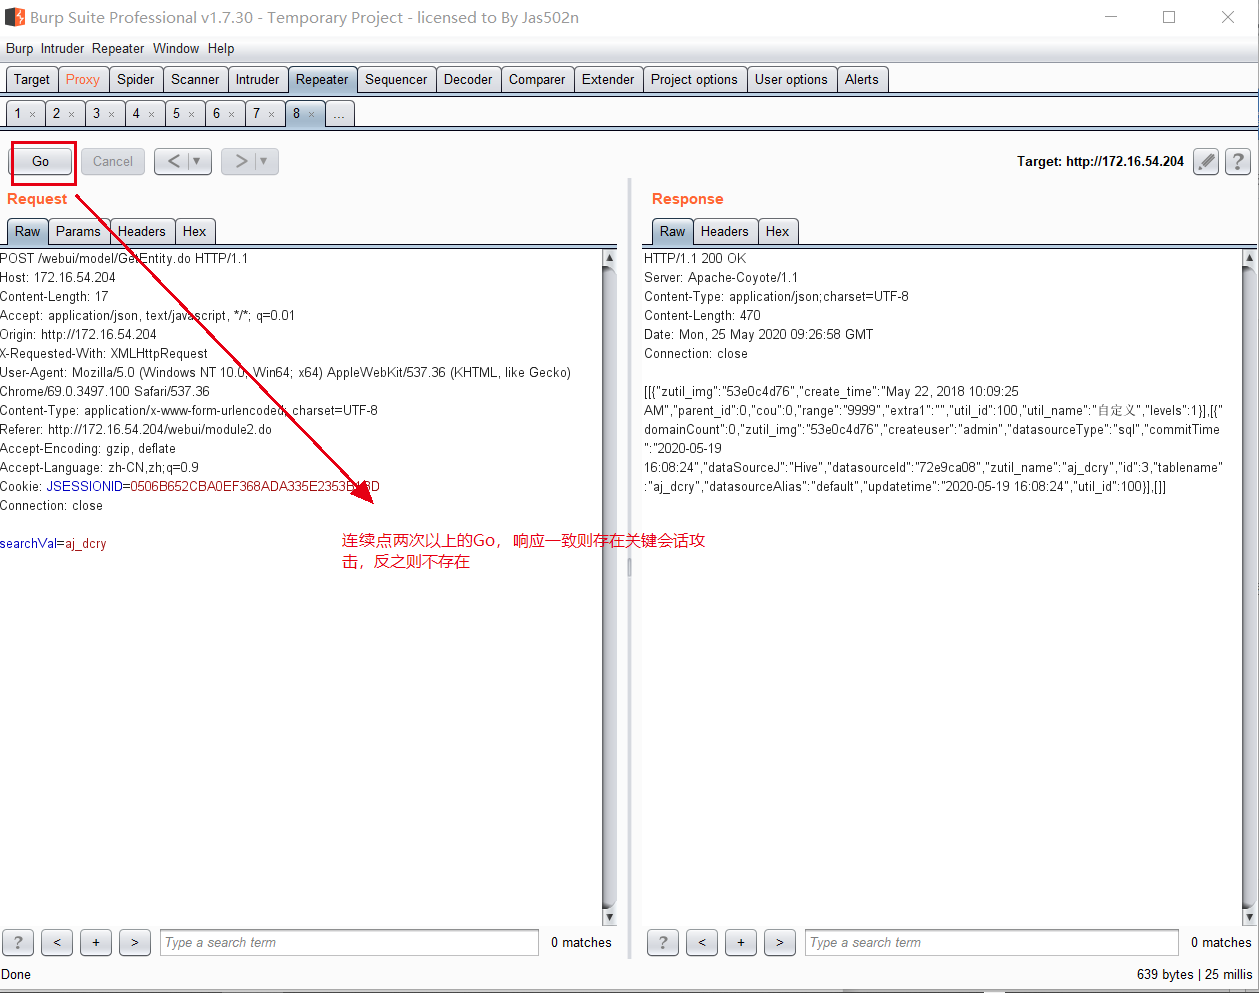Screen dimensions: 1259x993
Task: Find next match in request search
Action: tap(135, 942)
